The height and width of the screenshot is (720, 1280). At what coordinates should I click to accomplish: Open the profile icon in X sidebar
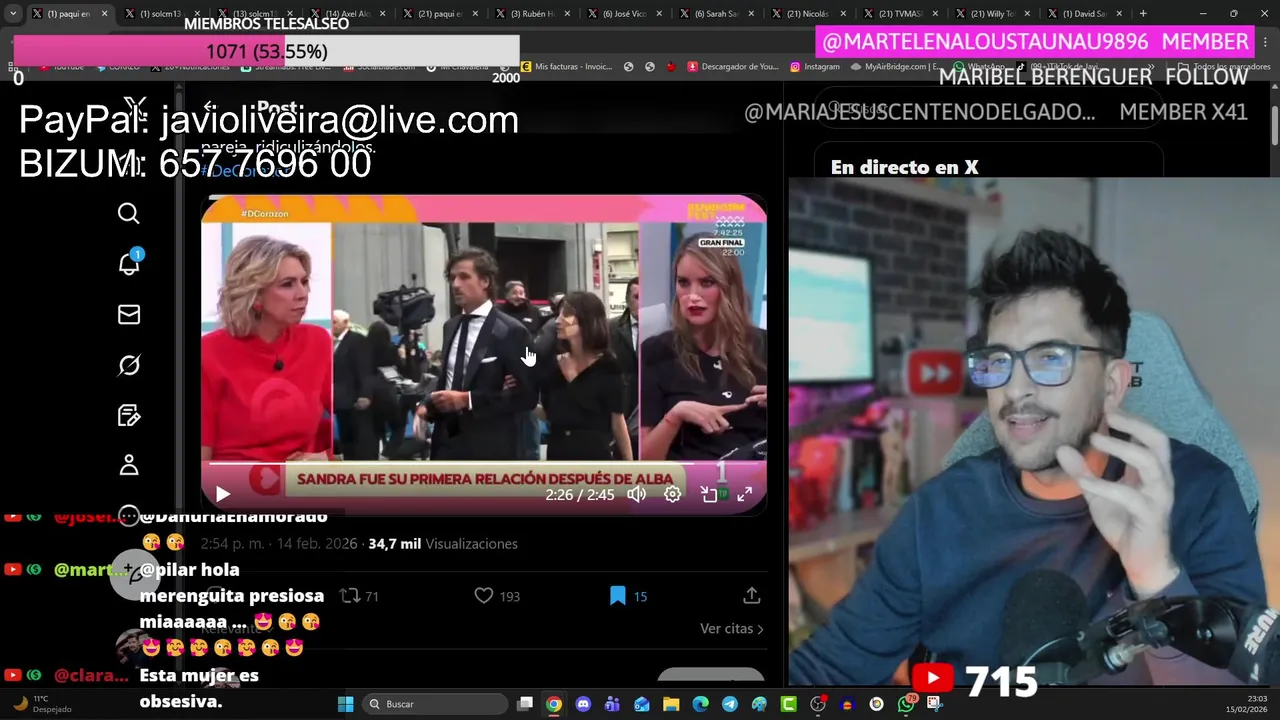point(128,465)
